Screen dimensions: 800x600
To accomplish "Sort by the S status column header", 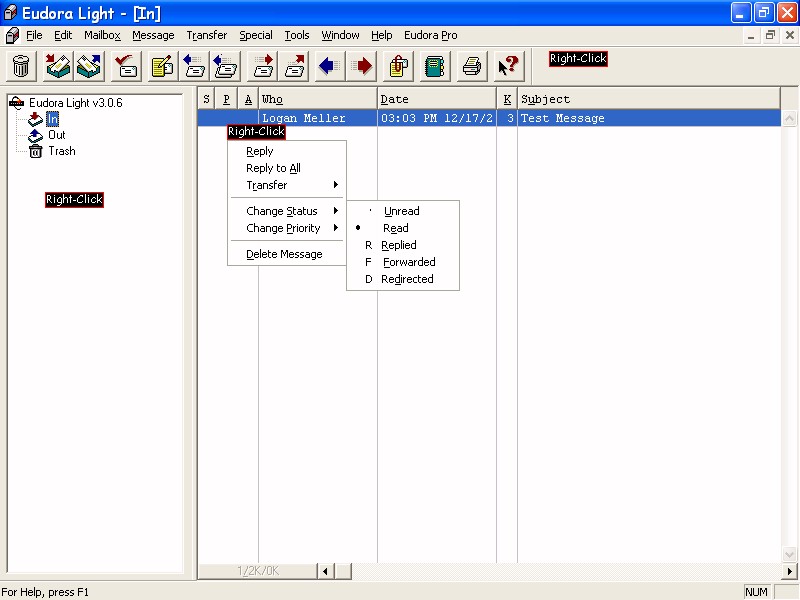I will tap(206, 99).
